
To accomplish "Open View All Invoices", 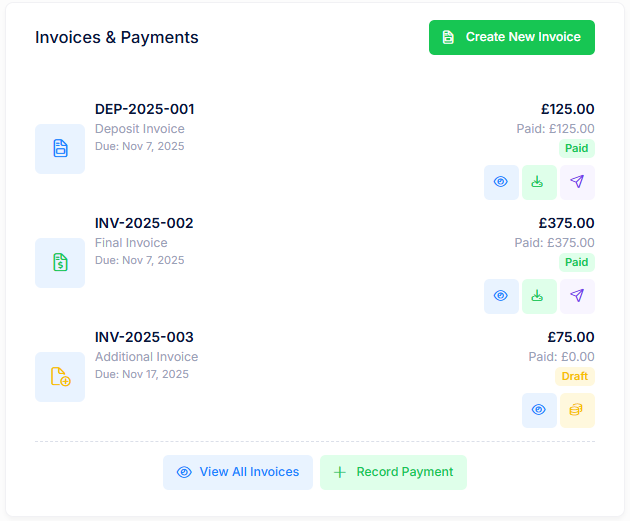I will [x=238, y=472].
